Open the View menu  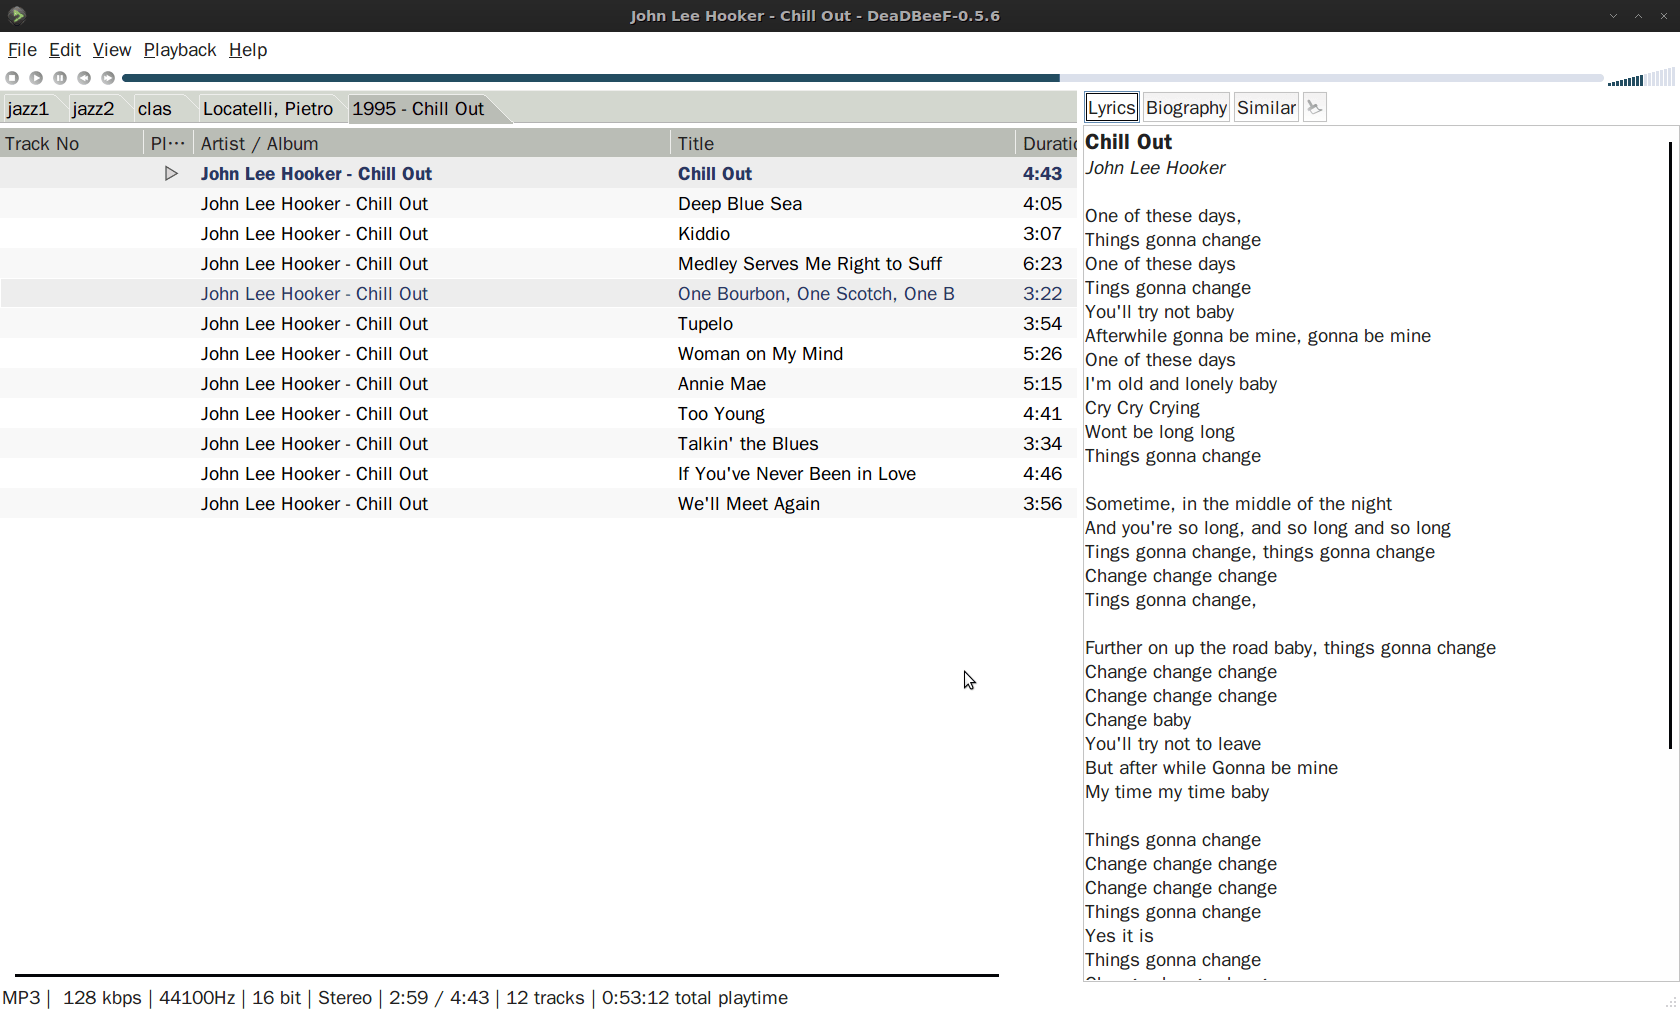click(x=112, y=50)
